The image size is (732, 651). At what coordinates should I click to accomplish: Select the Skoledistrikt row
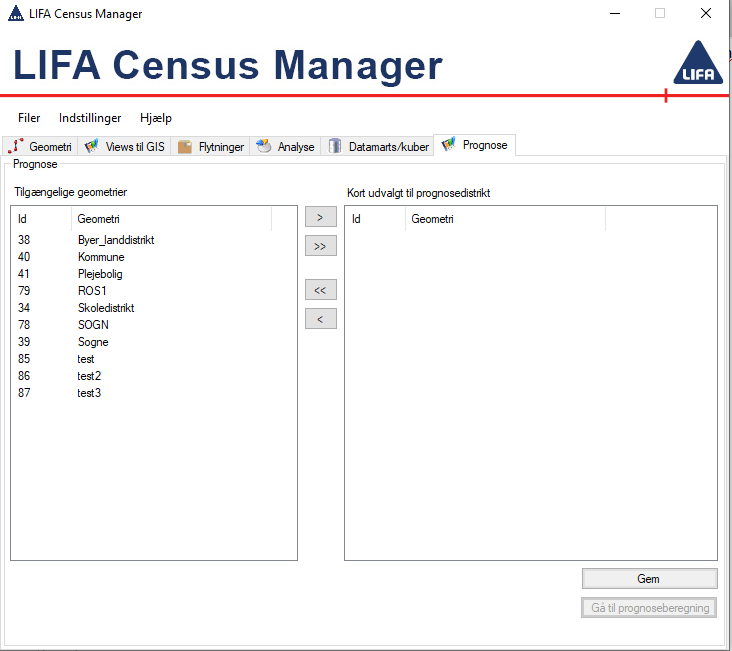(154, 308)
